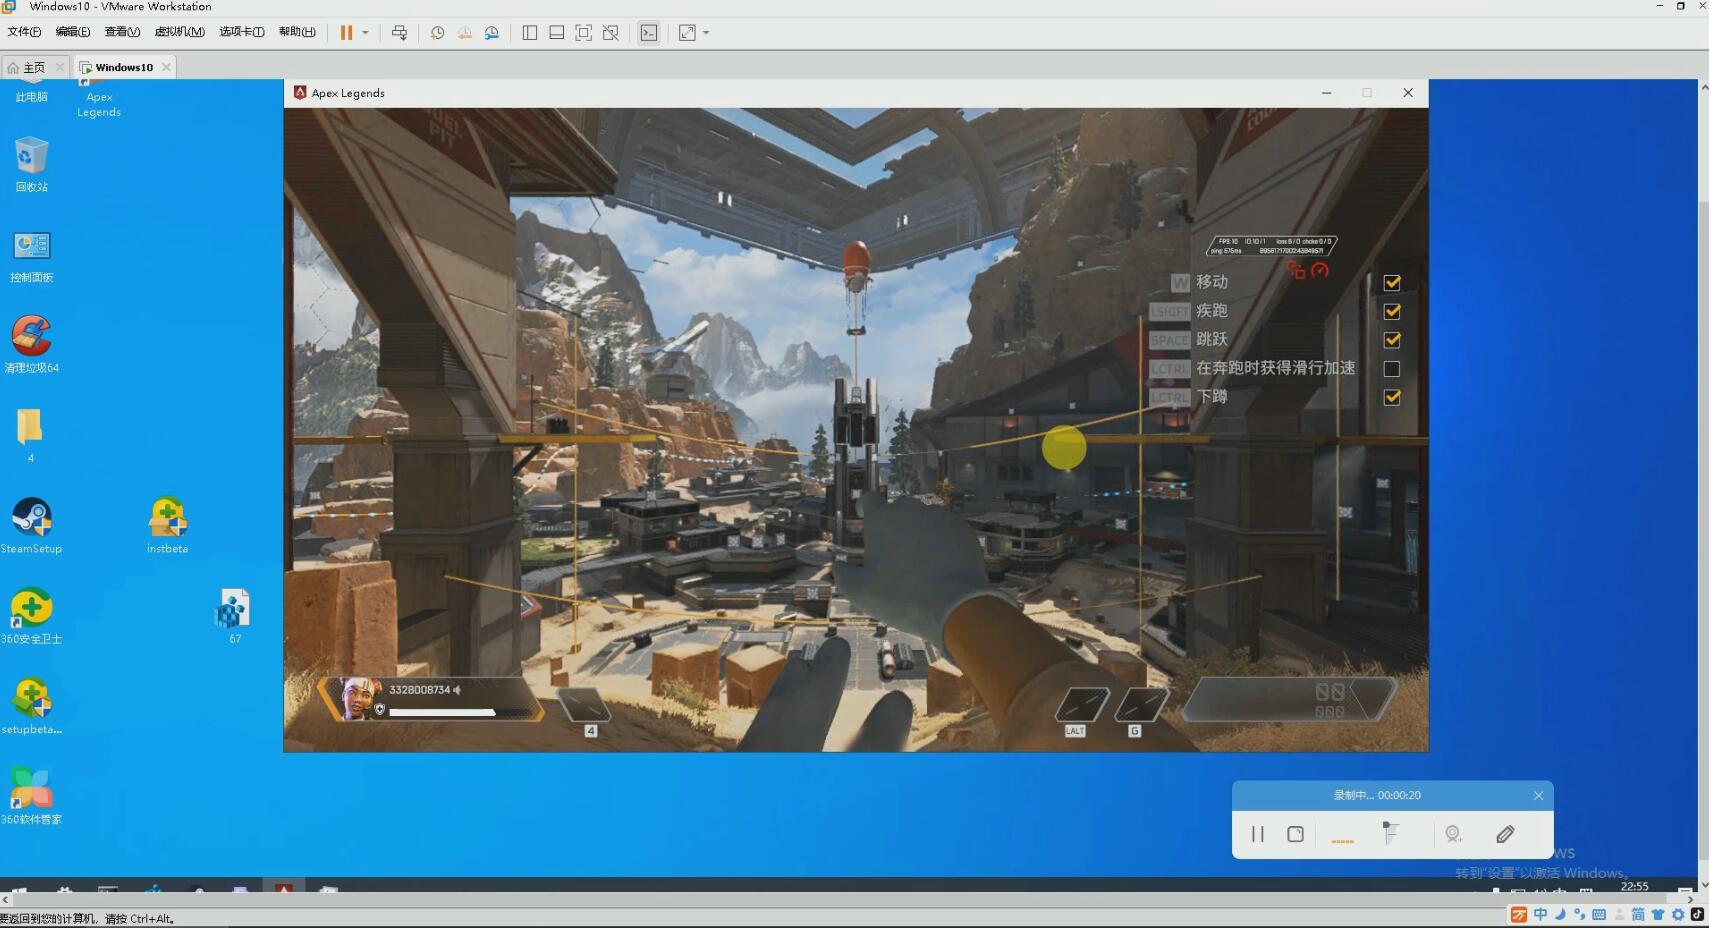Open the 编辑(E) menu

[72, 32]
